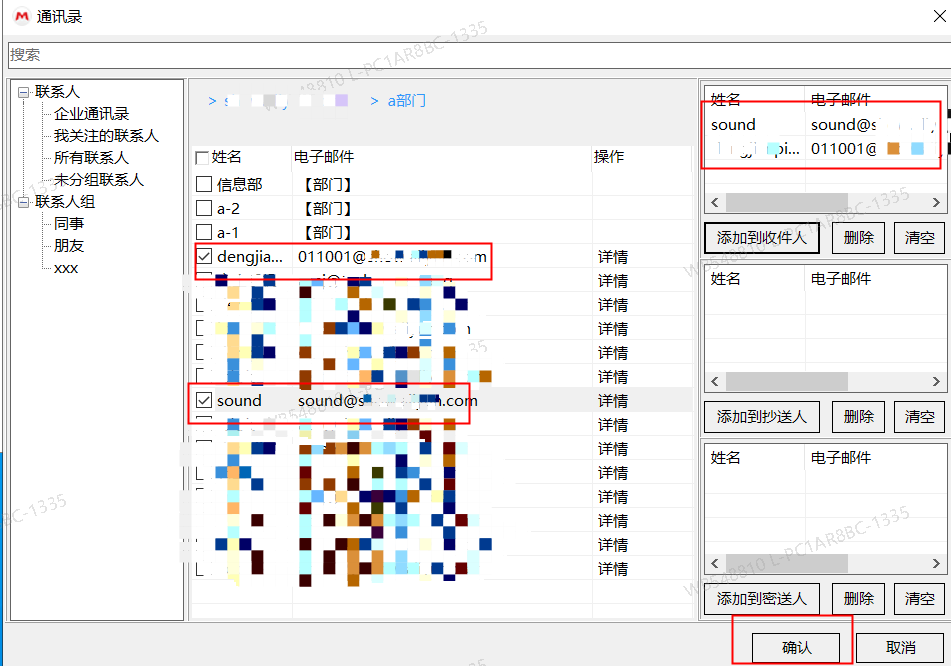Collapse the 联系人组 tree node

(23, 202)
